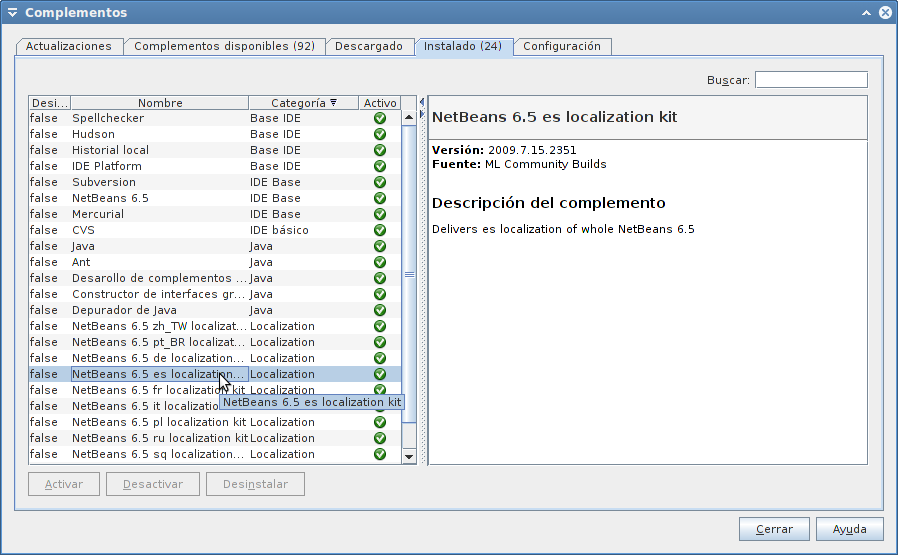The height and width of the screenshot is (555, 898).
Task: Click the Desinstalar button
Action: 255,484
